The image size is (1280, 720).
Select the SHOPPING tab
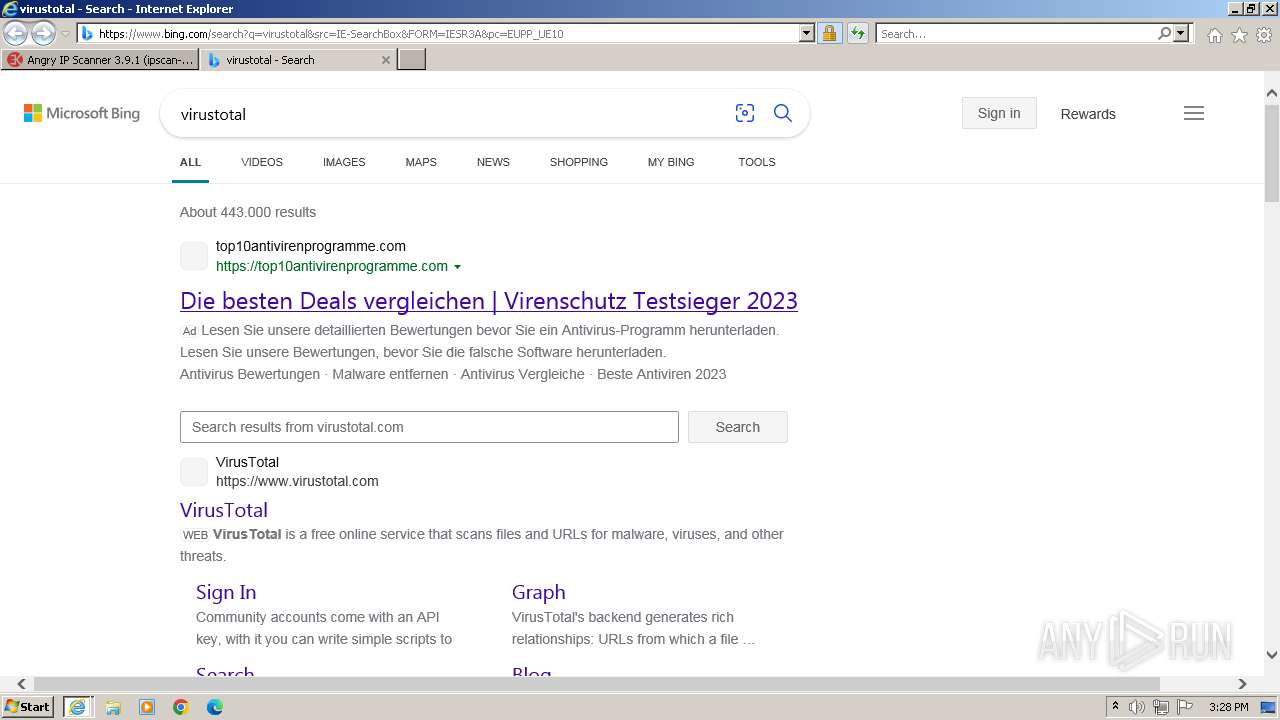tap(579, 162)
